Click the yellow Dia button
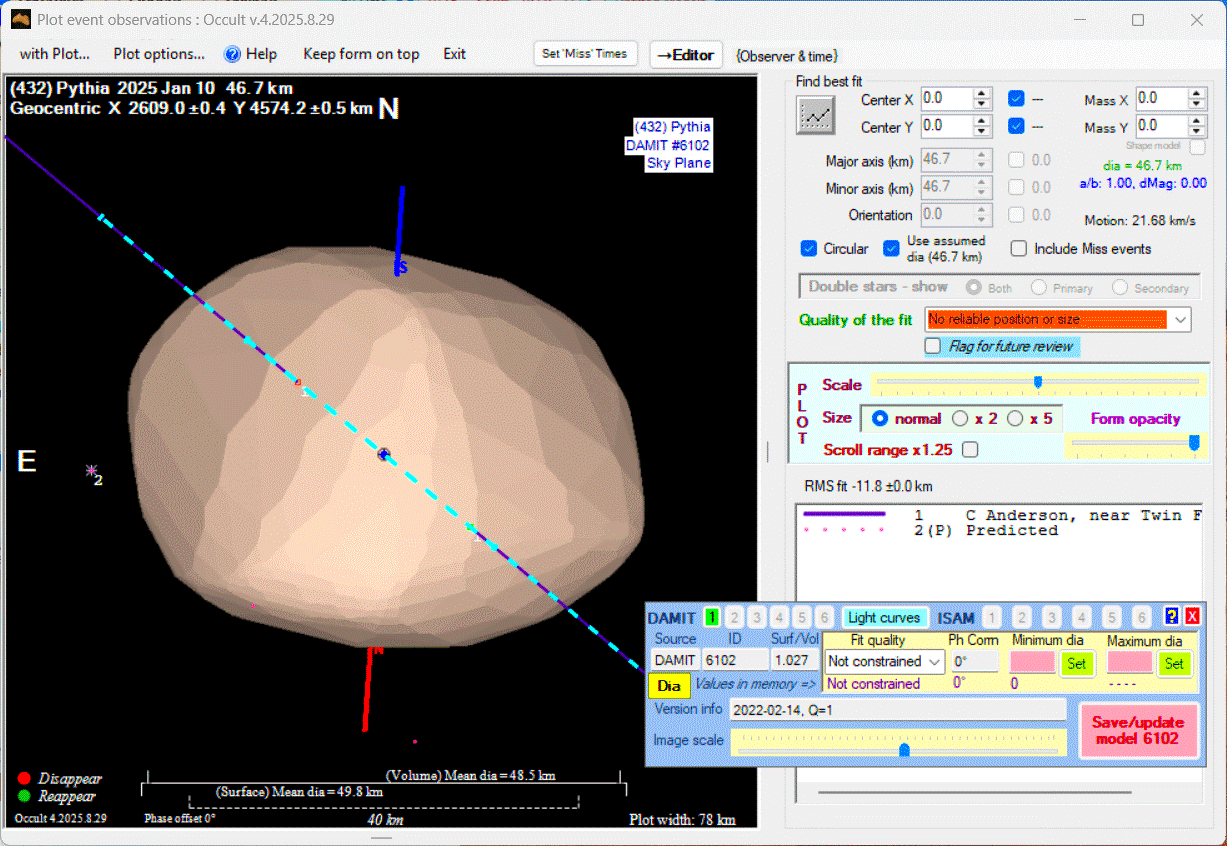Viewport: 1227px width, 846px height. [x=669, y=685]
